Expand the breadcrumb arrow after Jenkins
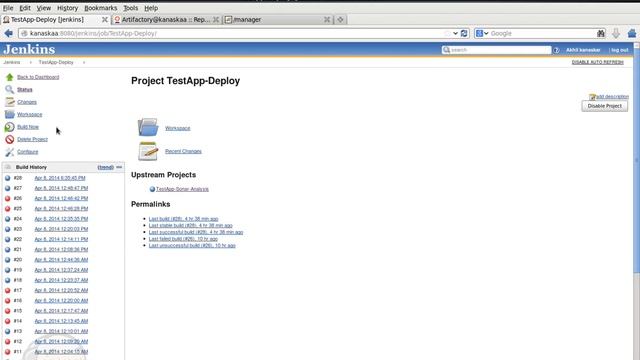This screenshot has width=640, height=360. [31, 62]
